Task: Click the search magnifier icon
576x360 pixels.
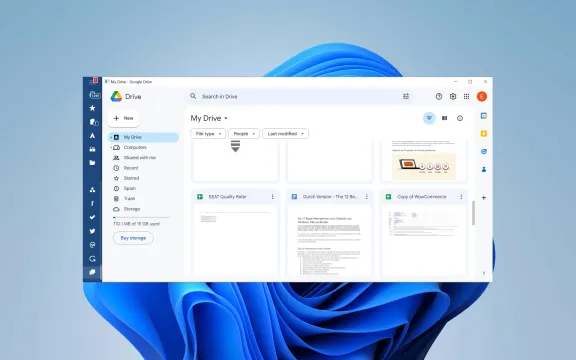Action: pyautogui.click(x=193, y=96)
